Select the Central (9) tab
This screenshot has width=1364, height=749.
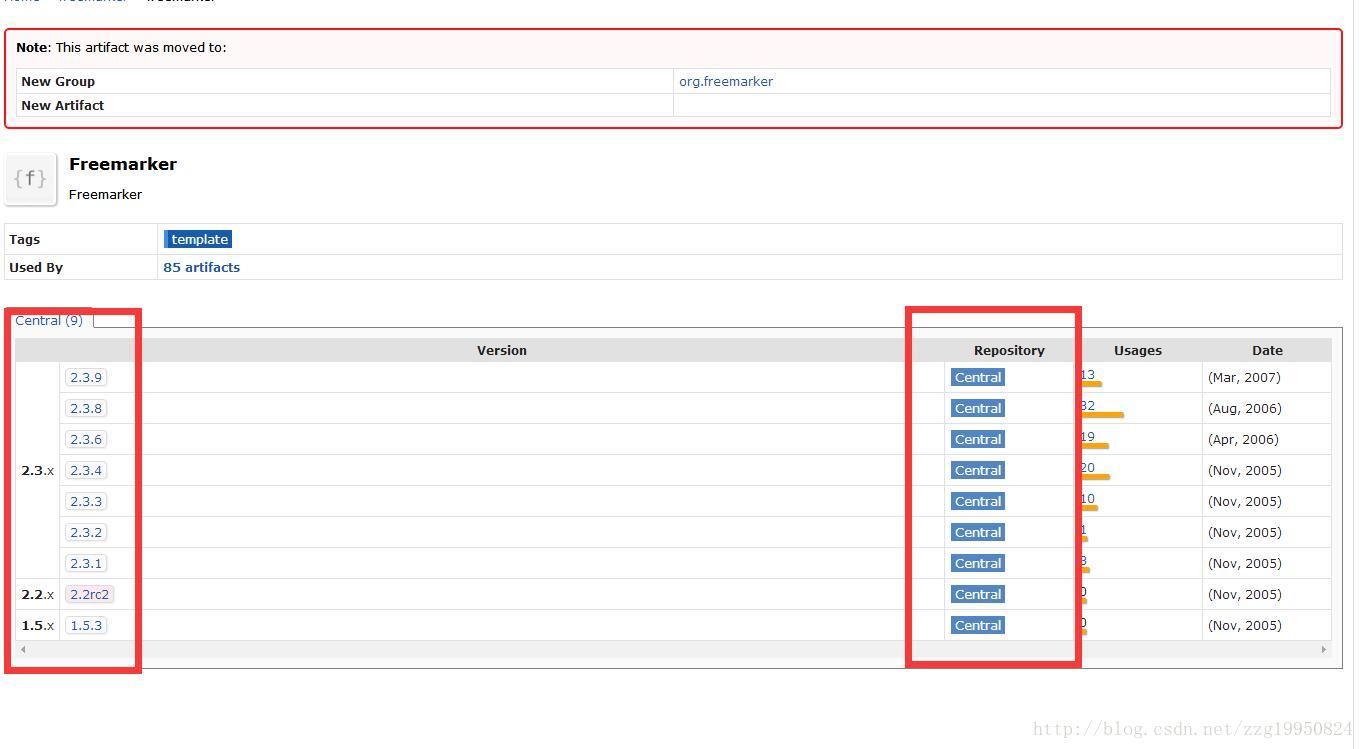49,320
